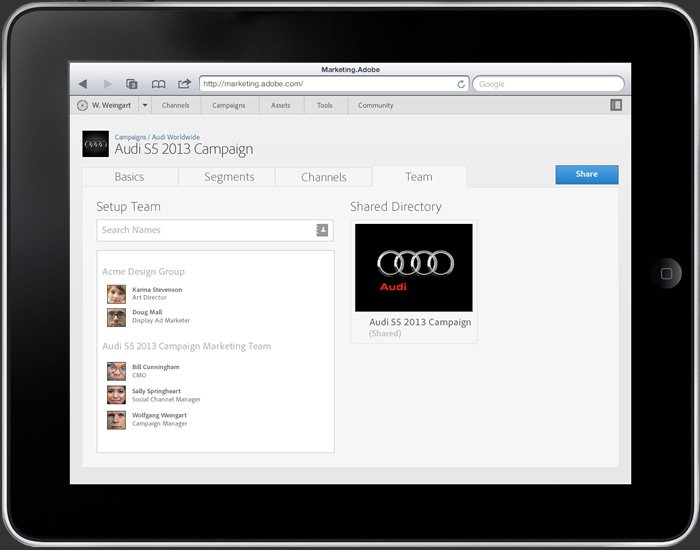Click the blue Share button
700x550 pixels.
tap(587, 174)
